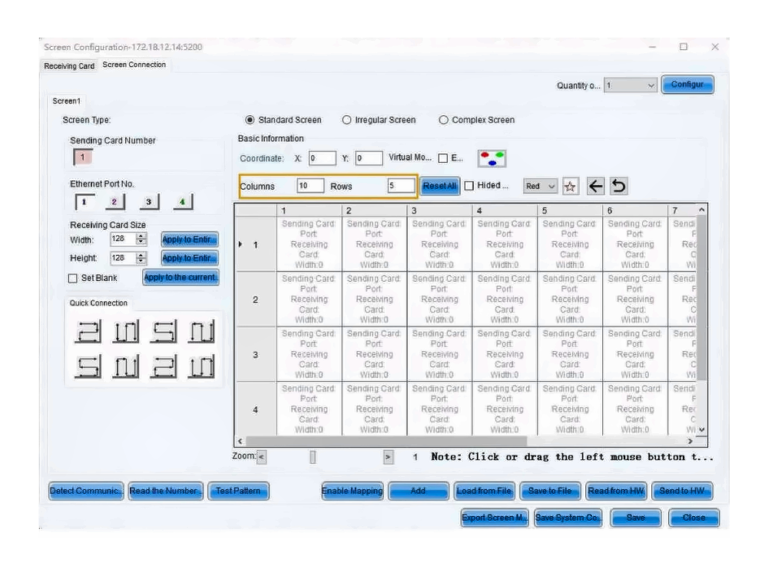This screenshot has height=576, width=768.
Task: Select Irregular Screen radio option
Action: point(347,120)
